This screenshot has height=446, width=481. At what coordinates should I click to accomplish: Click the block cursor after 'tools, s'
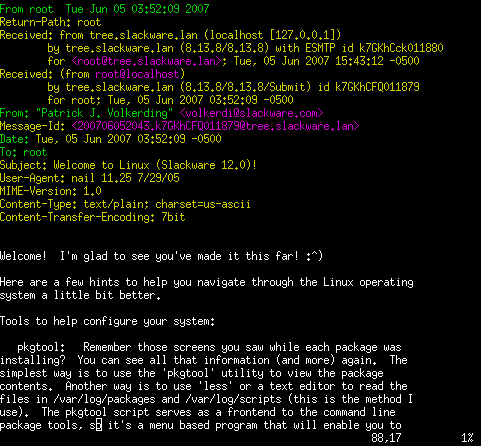coord(99,426)
